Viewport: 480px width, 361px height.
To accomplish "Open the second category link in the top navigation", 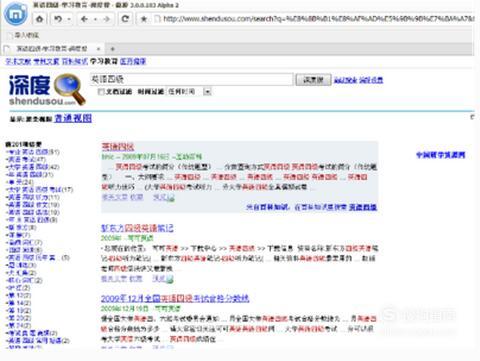I will click(46, 61).
